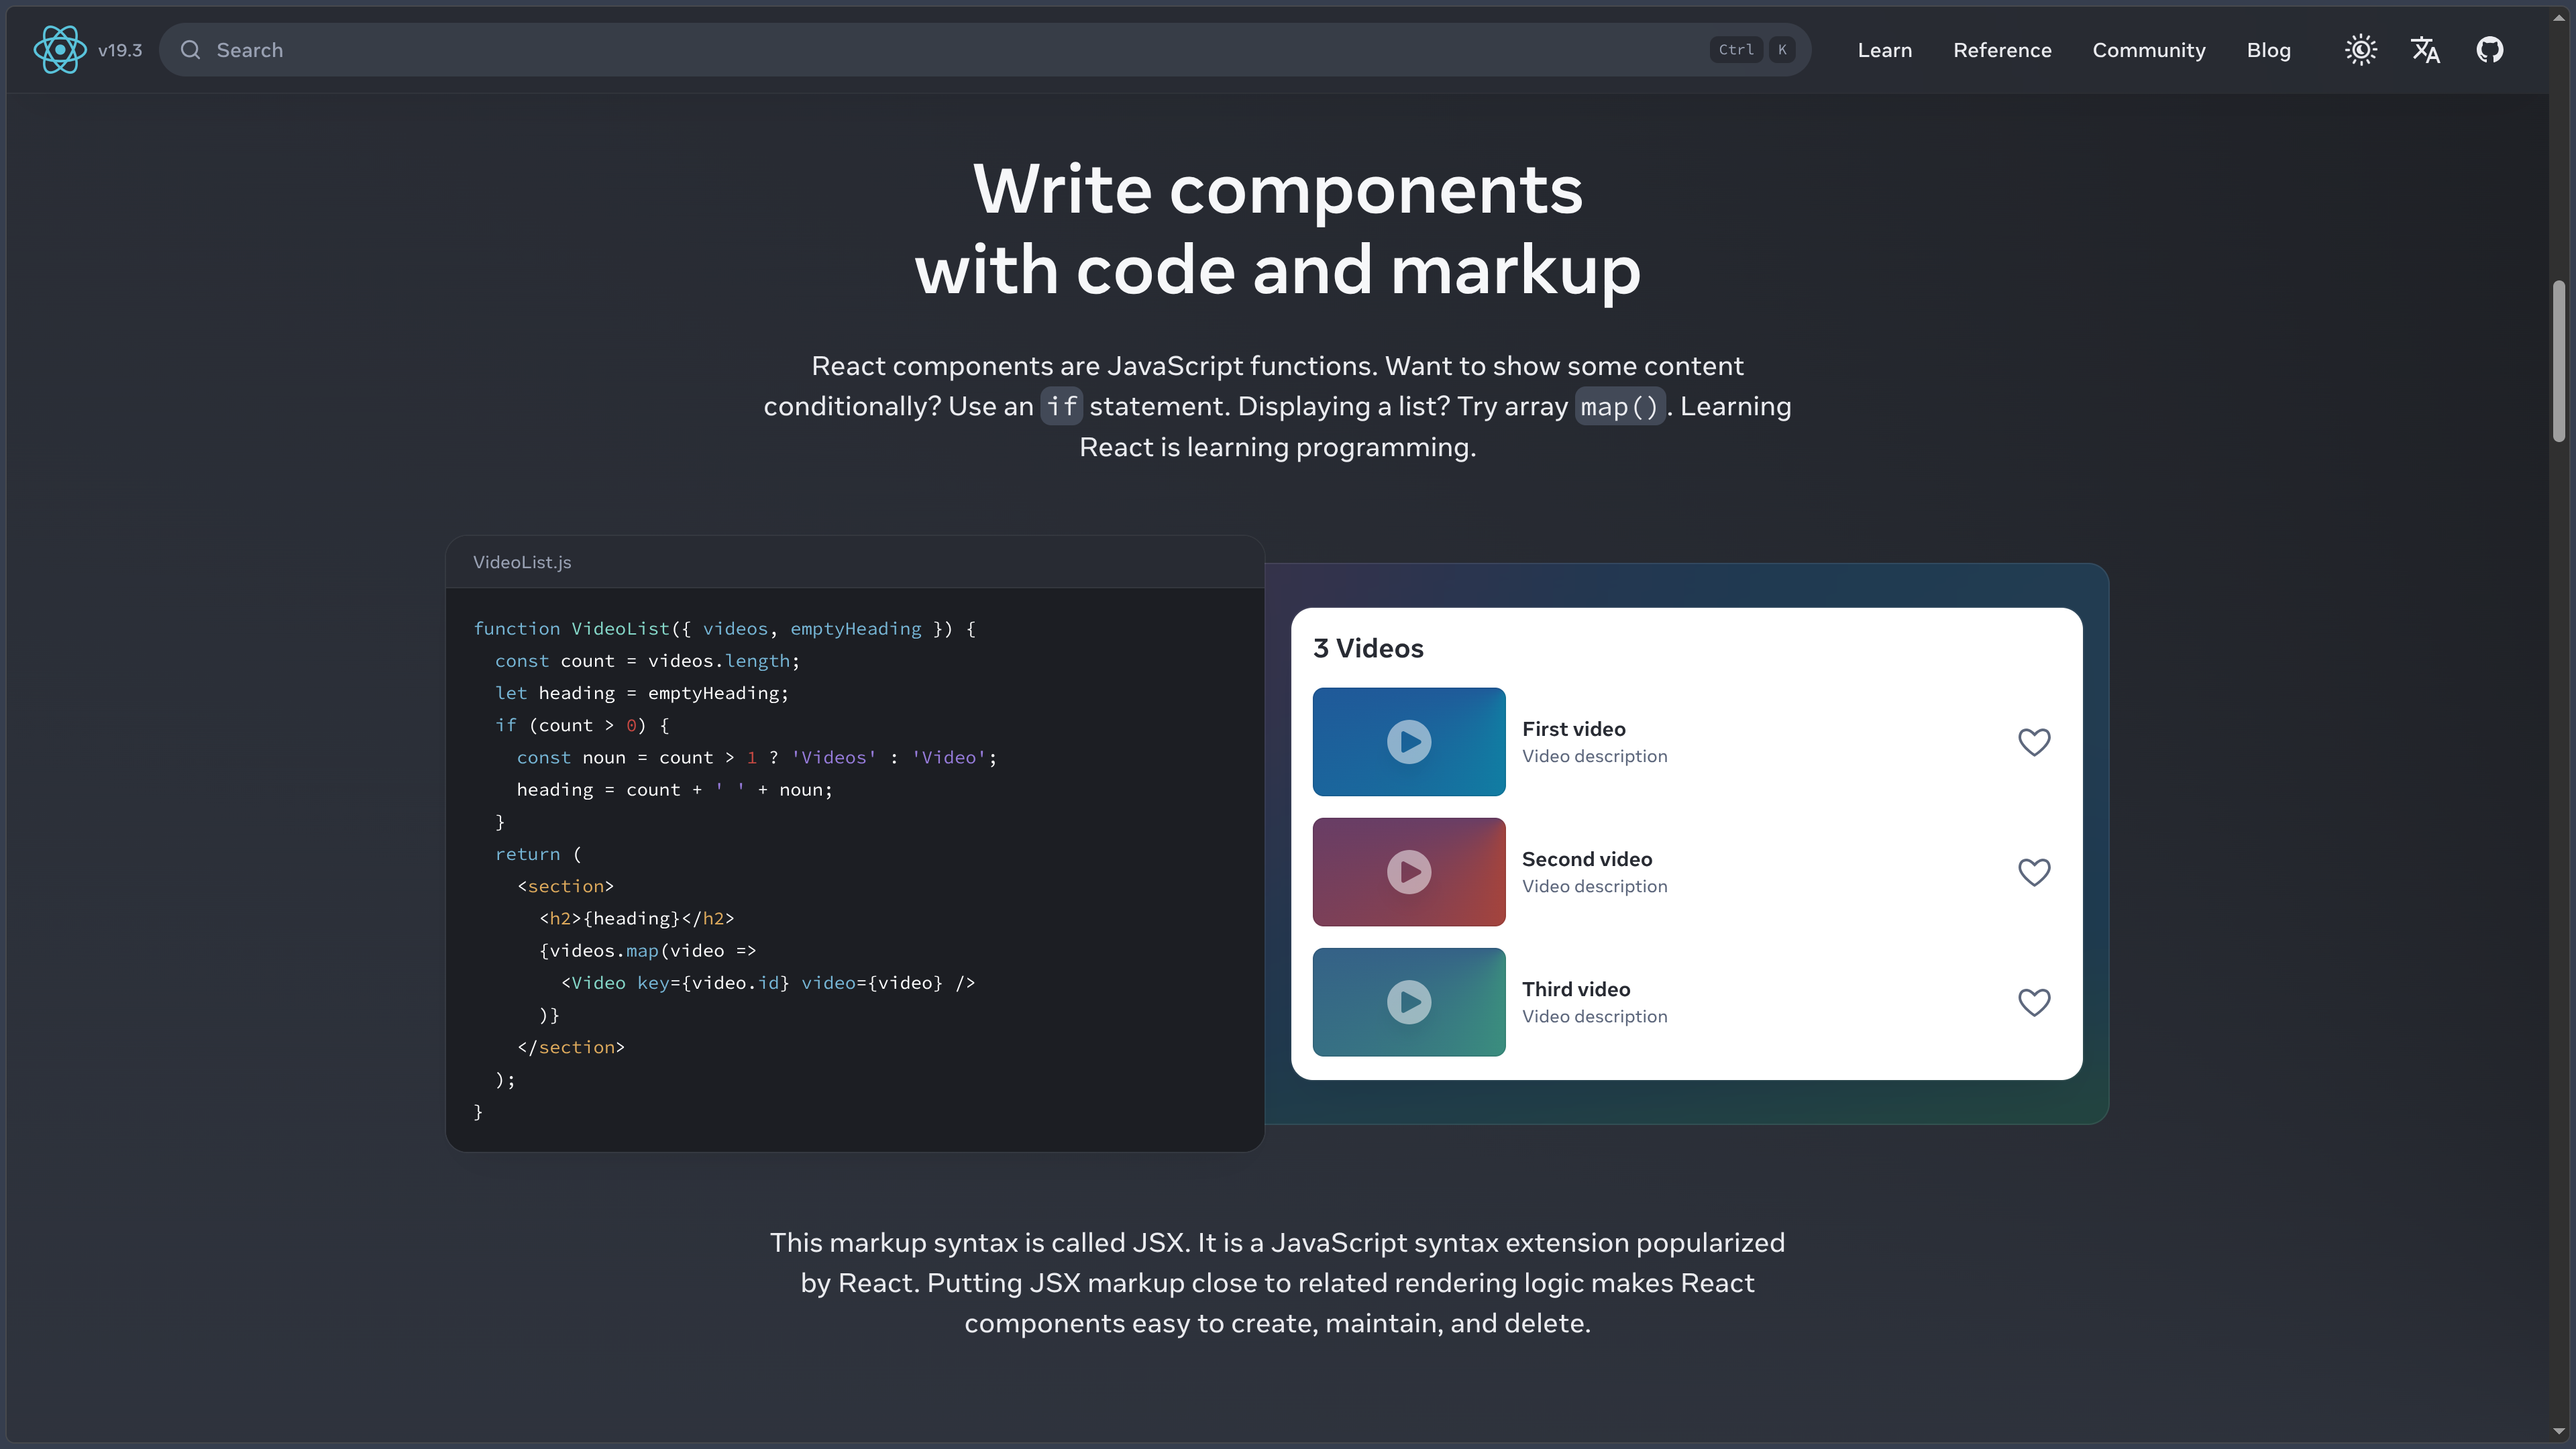Open the translations language icon
This screenshot has width=2576, height=1449.
click(x=2425, y=50)
